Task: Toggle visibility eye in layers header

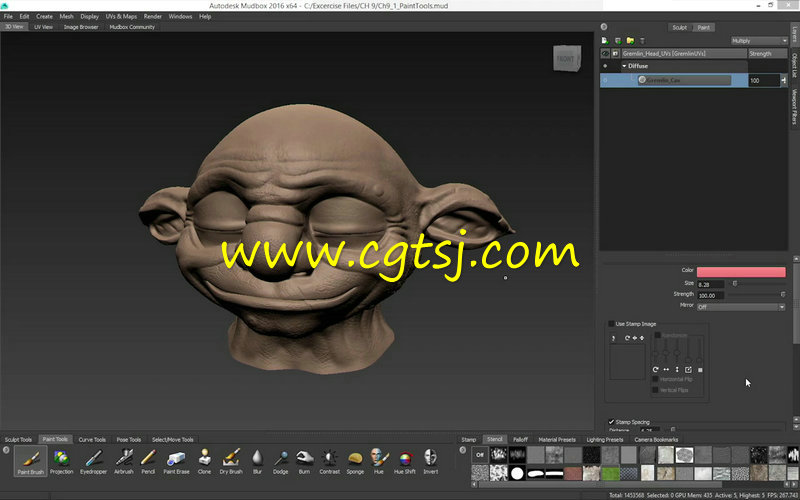Action: click(605, 53)
